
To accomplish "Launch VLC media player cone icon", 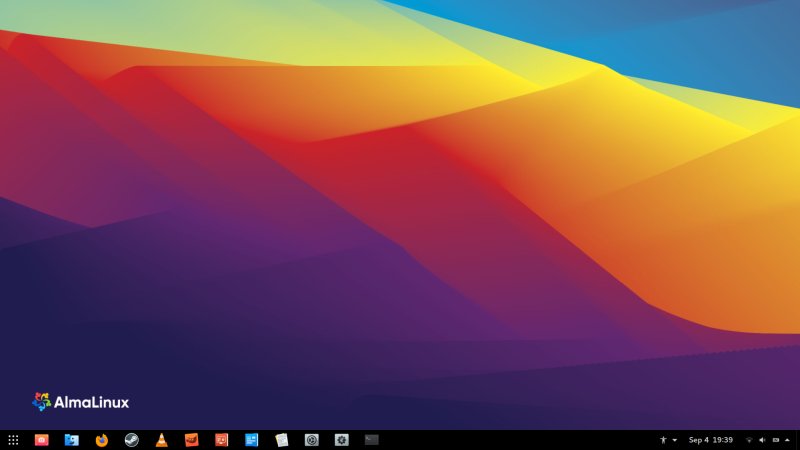I will point(161,440).
